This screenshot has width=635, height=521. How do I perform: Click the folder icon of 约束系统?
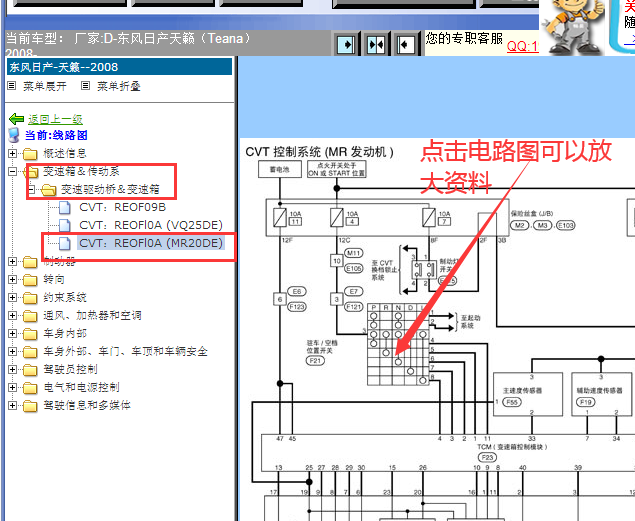tap(30, 298)
